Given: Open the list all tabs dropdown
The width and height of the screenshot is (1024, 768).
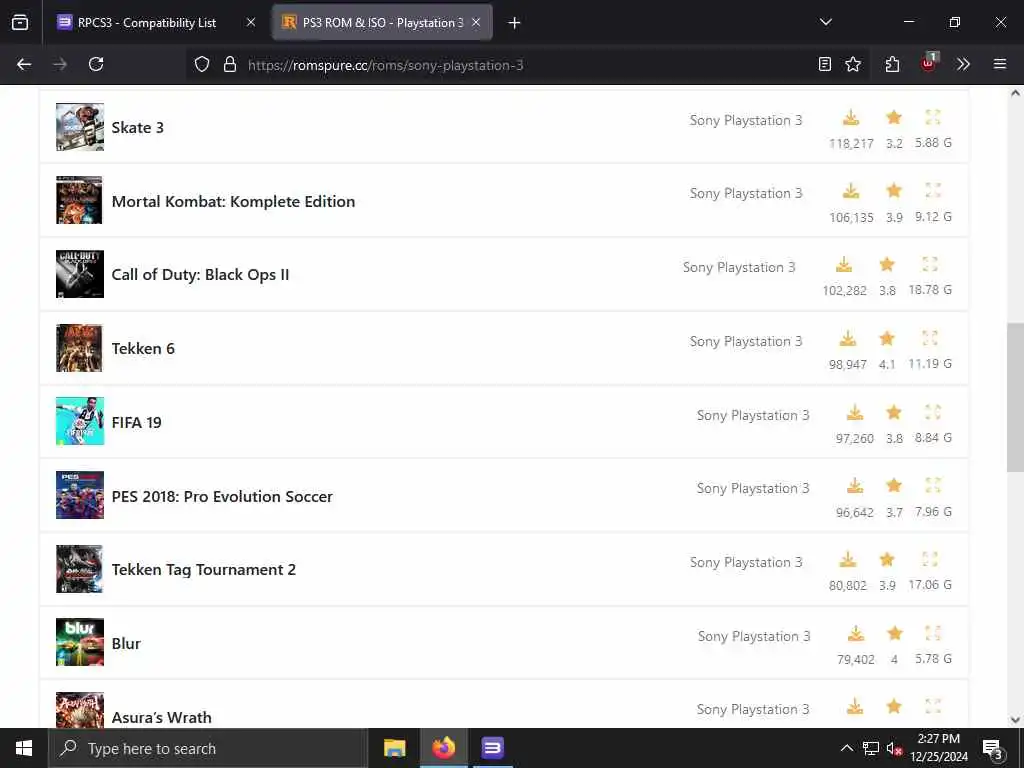Looking at the screenshot, I should pos(825,22).
